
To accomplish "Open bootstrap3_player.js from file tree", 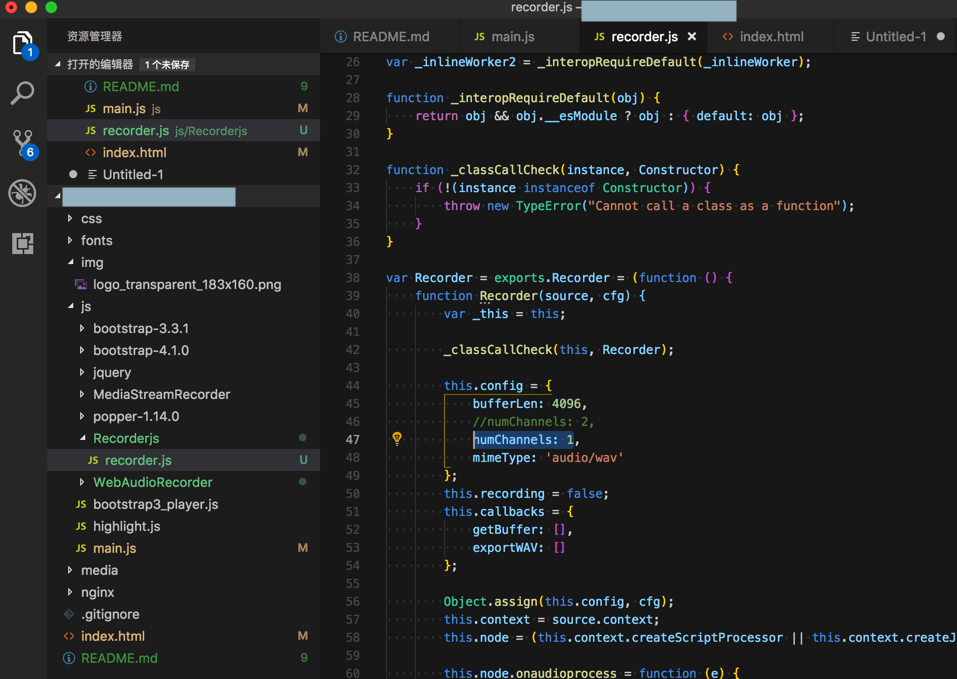I will (x=155, y=504).
